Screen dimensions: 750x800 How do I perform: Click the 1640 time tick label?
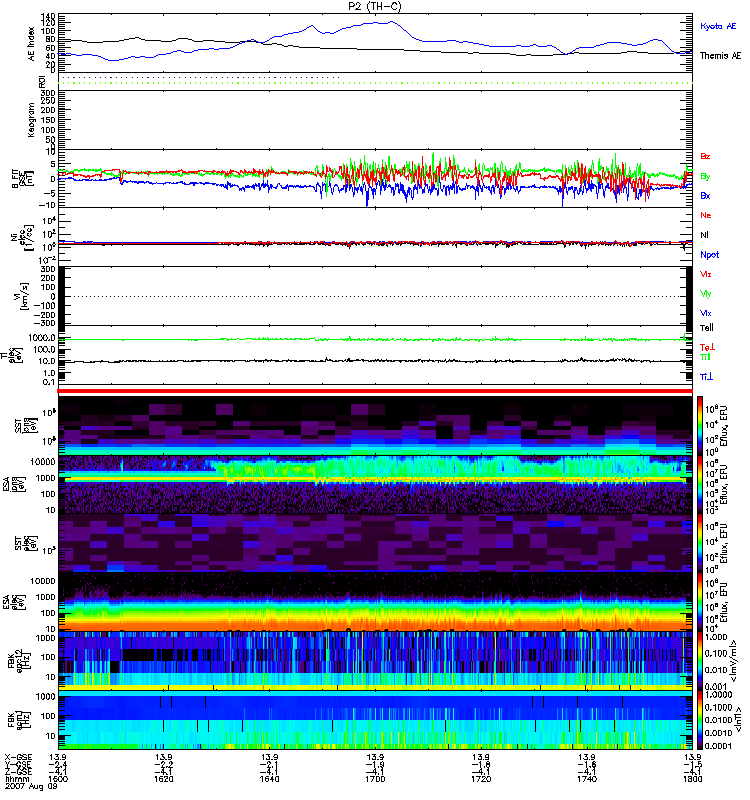(269, 779)
